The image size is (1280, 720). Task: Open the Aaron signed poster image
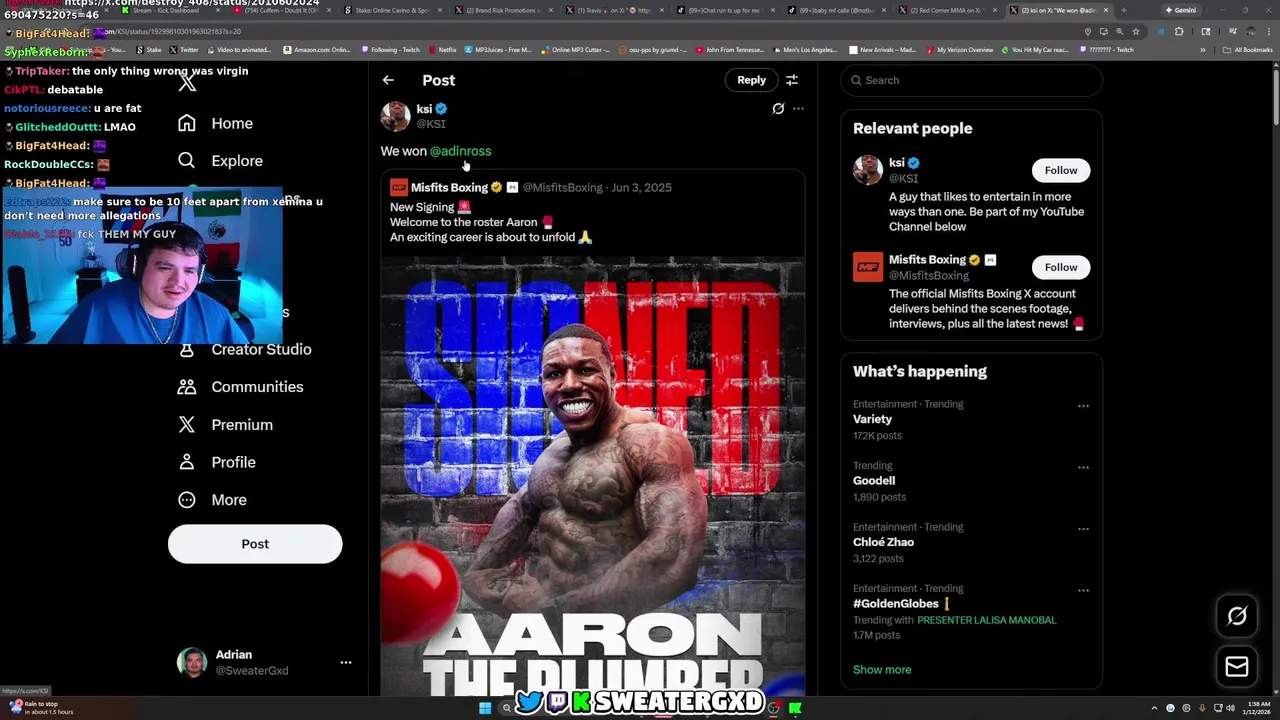[x=592, y=475]
